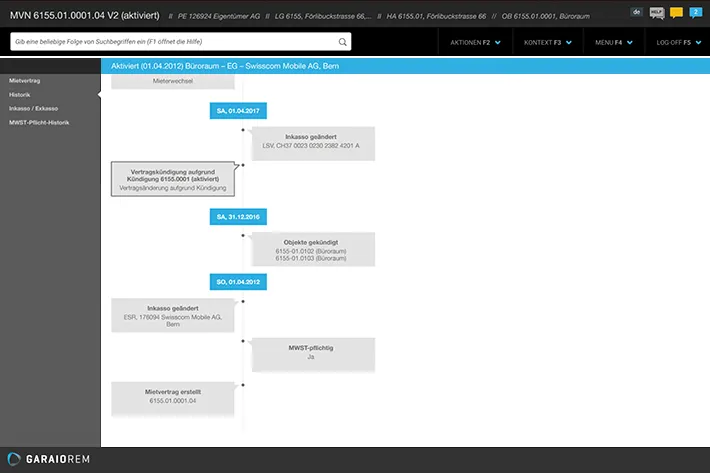Click the SA, 01.04.2017 timeline date marker
The height and width of the screenshot is (473, 710).
(x=238, y=110)
